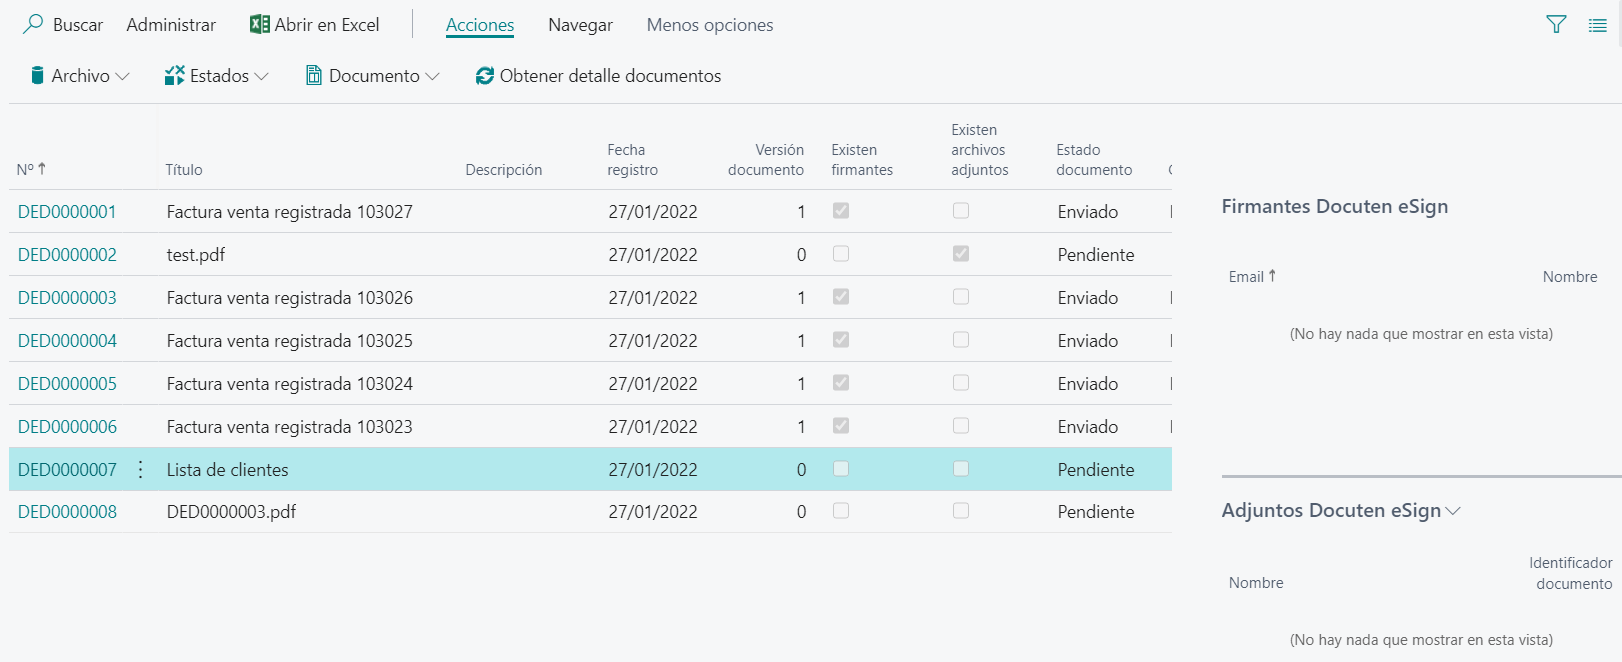Image resolution: width=1622 pixels, height=662 pixels.
Task: Toggle archivos adjuntos checkbox for DED0000005
Action: coord(961,383)
